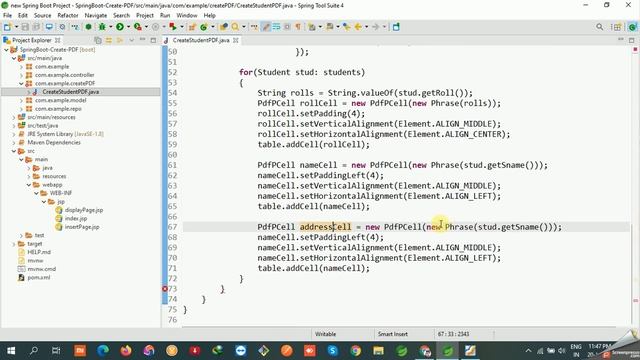Expand the target folder
This screenshot has width=640, height=360.
pos(14,244)
